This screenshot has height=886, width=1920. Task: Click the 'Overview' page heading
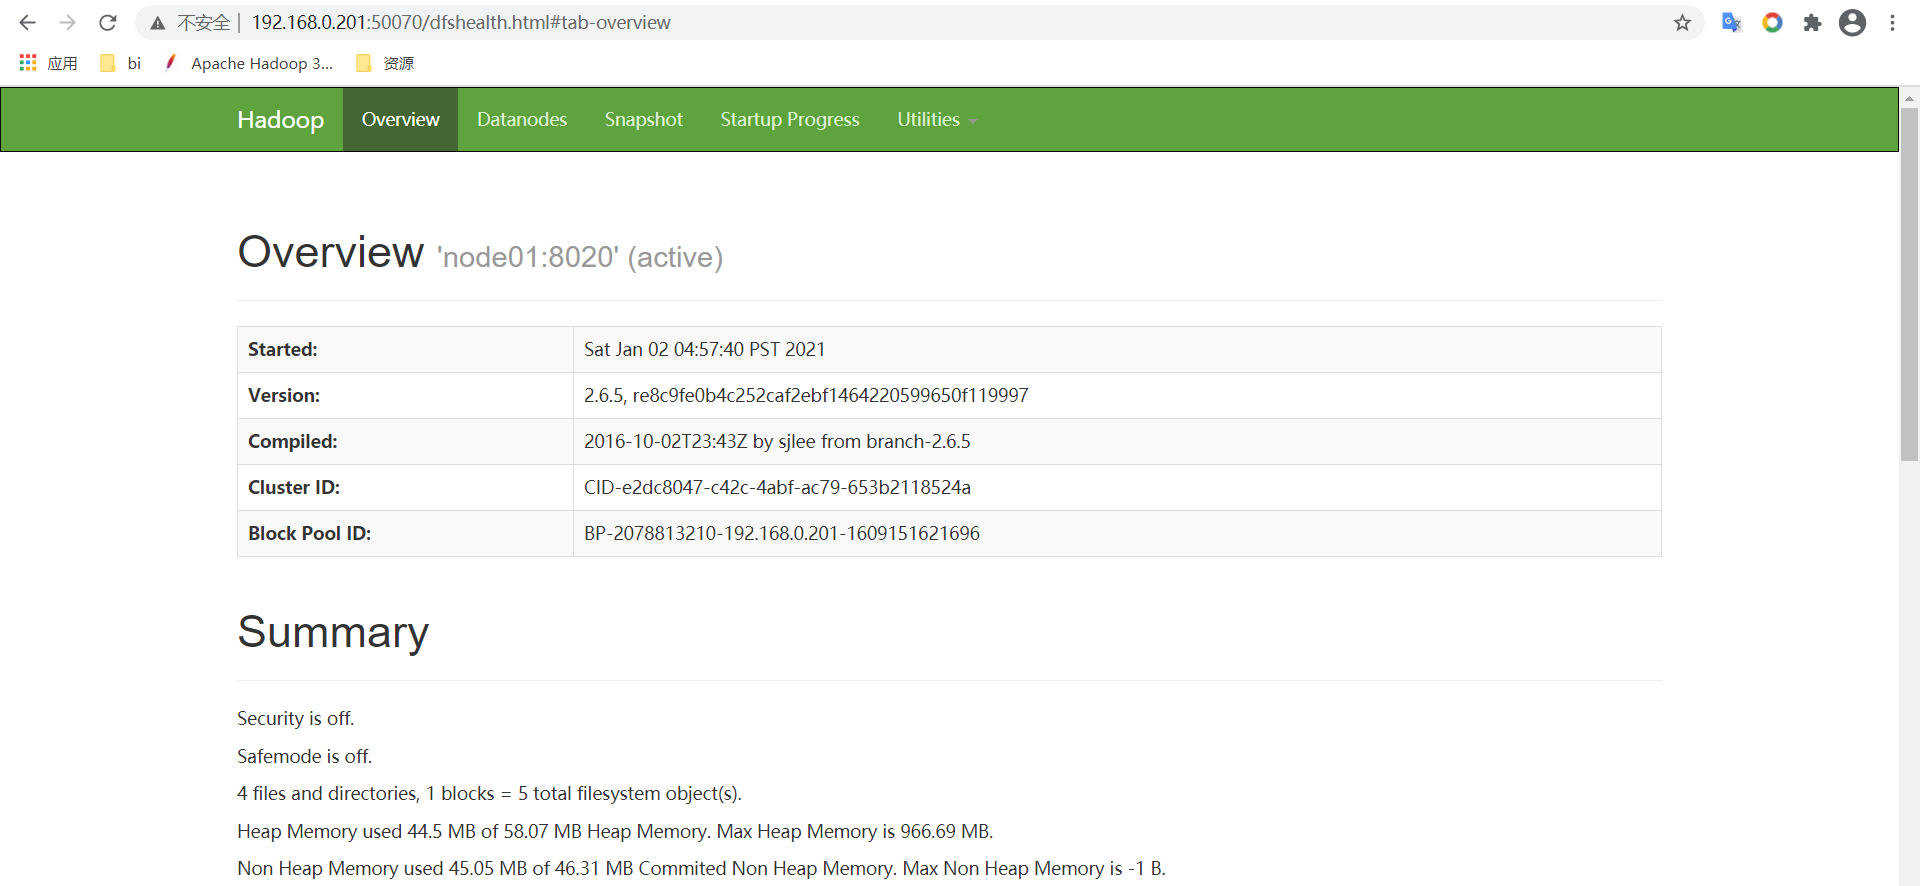point(330,251)
